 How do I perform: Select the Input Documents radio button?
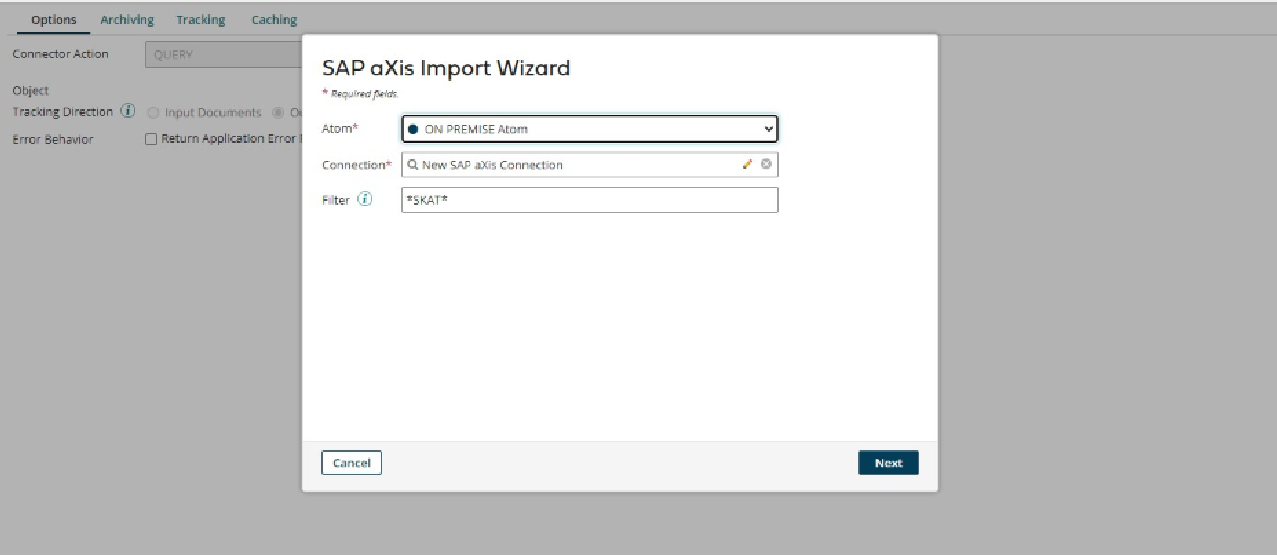(153, 112)
